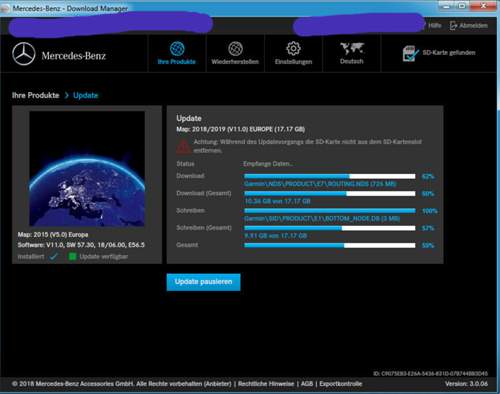This screenshot has width=500, height=394.
Task: Click the app icon in title bar
Action: (5, 8)
